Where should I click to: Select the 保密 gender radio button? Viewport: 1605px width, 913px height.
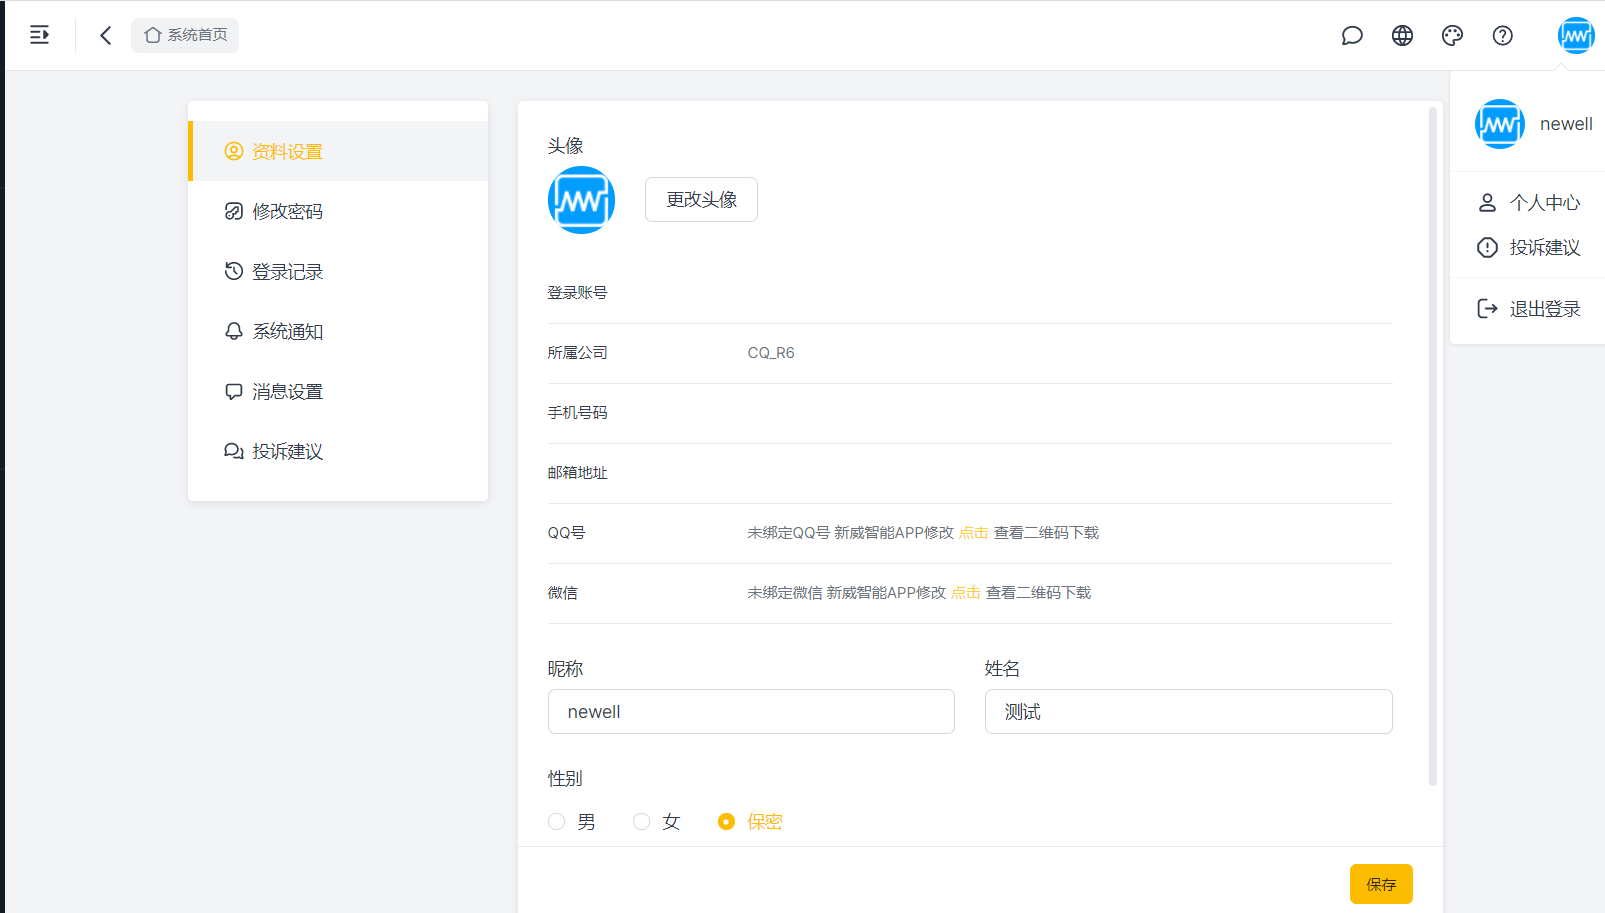click(x=727, y=822)
